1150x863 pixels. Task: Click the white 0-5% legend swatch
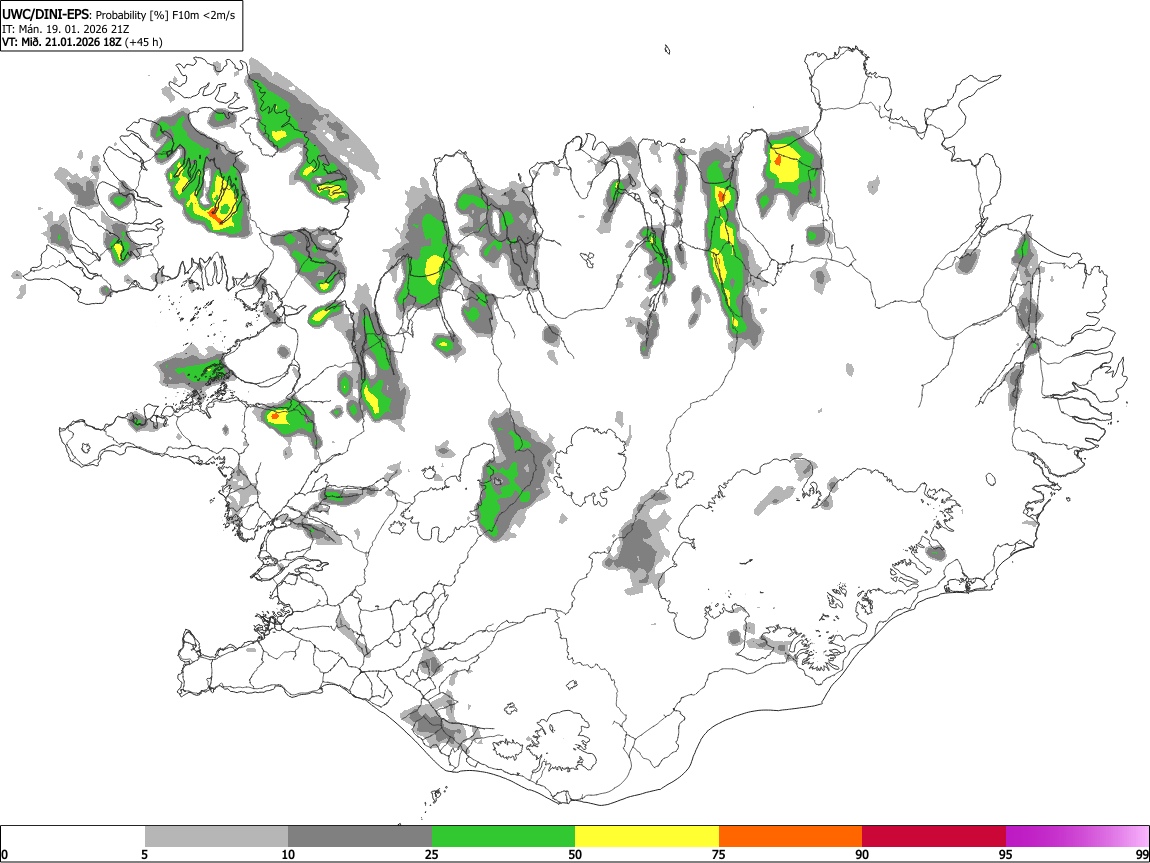coord(73,837)
